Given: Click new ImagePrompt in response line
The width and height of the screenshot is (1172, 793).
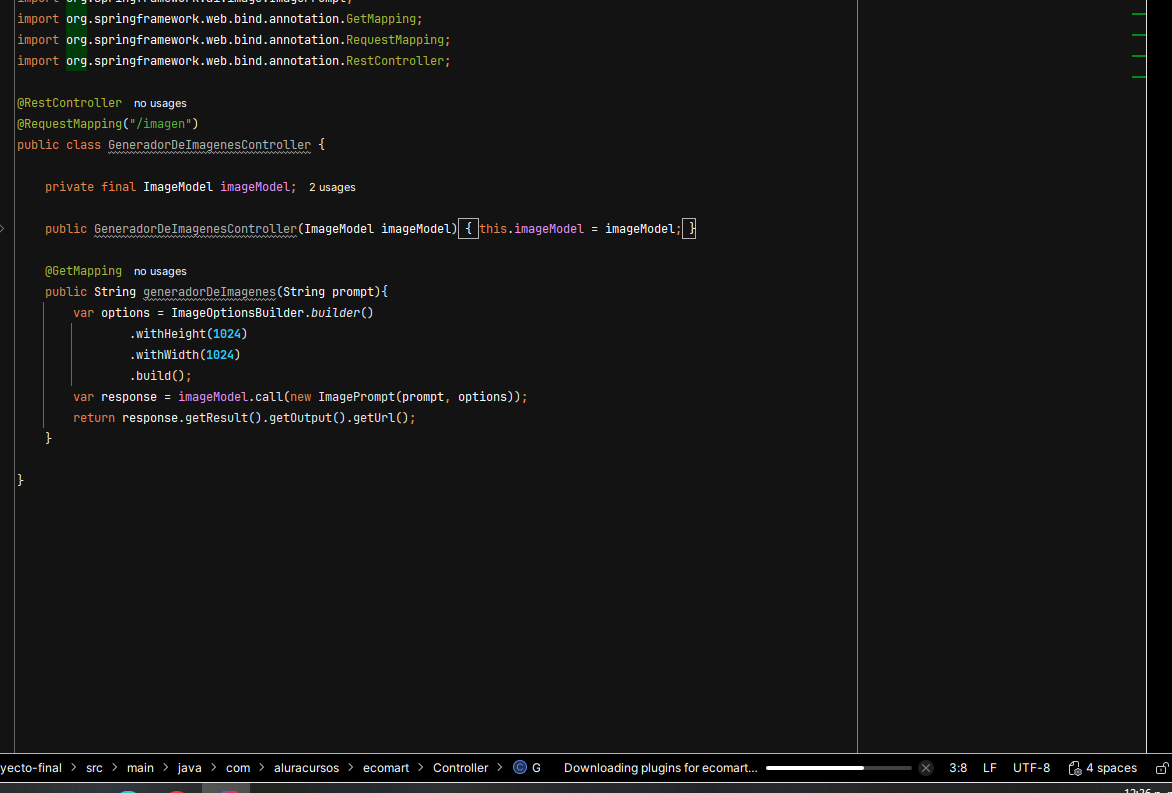Looking at the screenshot, I should tap(342, 397).
